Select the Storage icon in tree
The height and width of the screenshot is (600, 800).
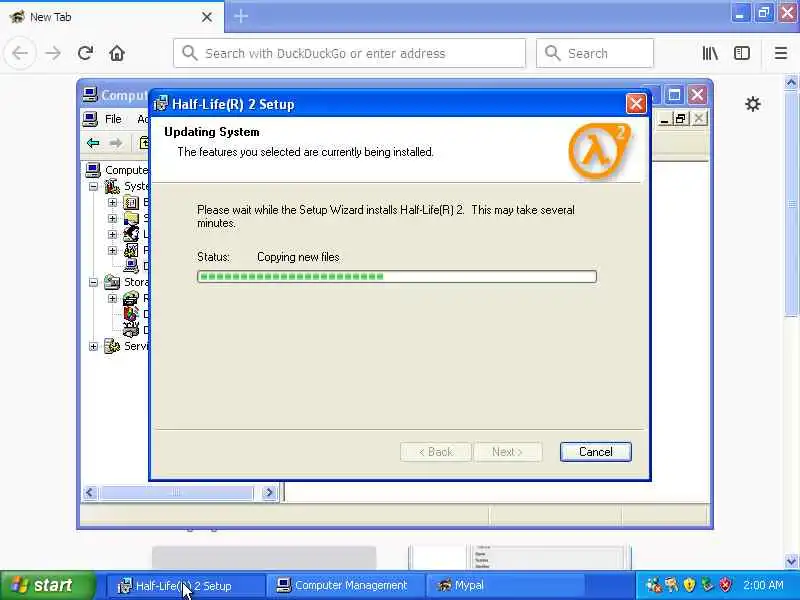[112, 282]
